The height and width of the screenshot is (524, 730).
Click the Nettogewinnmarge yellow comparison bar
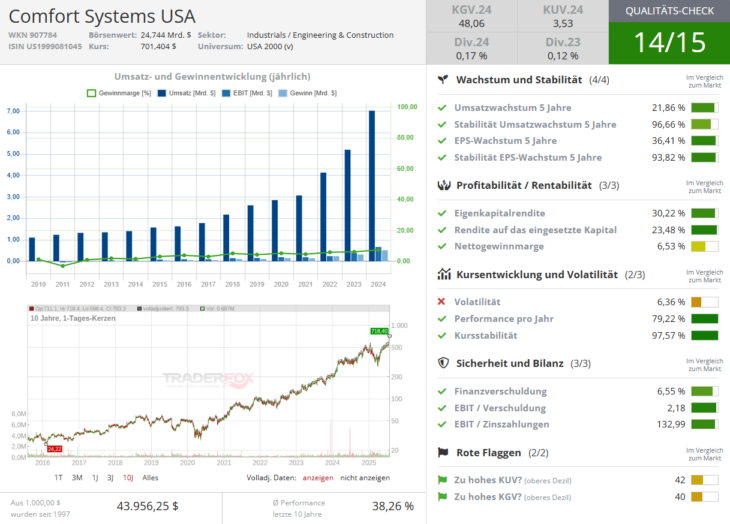pos(704,246)
